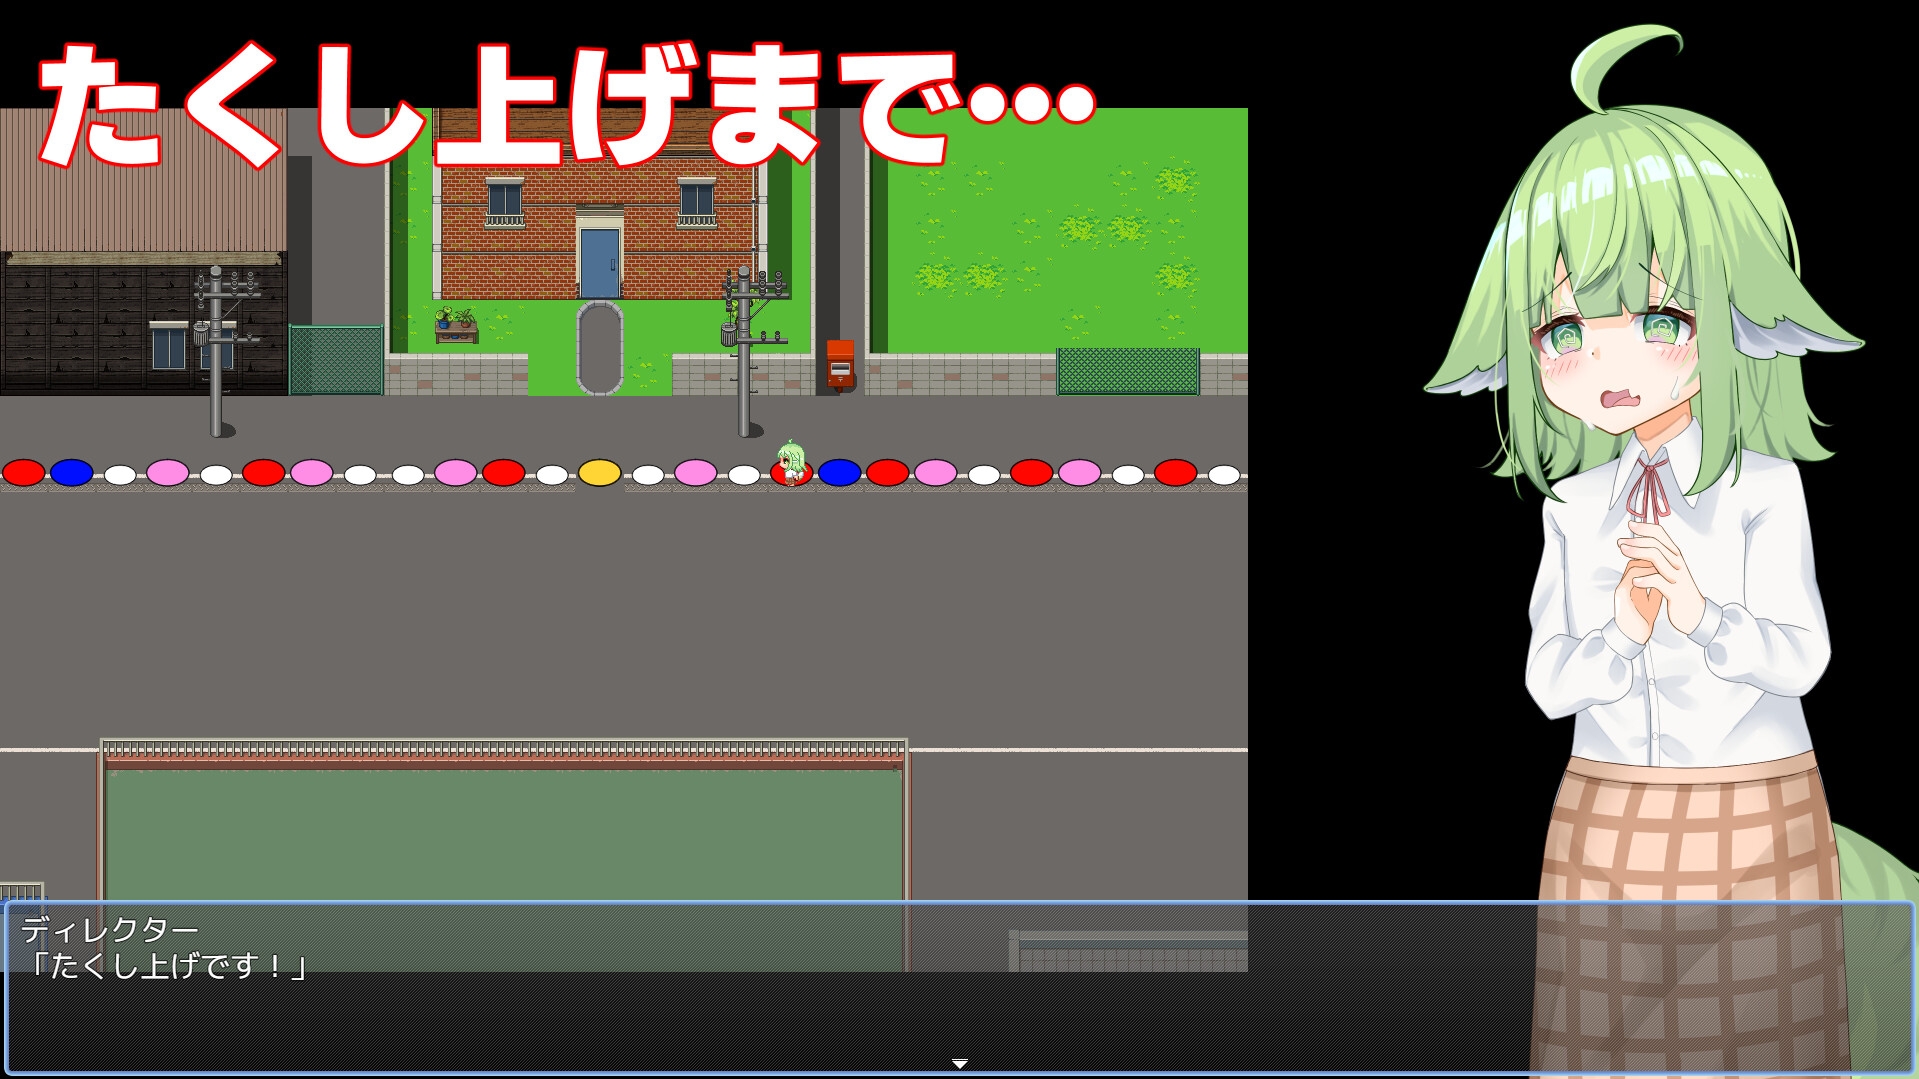The width and height of the screenshot is (1919, 1079).
Task: Click the window on the dark wooden building
Action: [x=168, y=347]
